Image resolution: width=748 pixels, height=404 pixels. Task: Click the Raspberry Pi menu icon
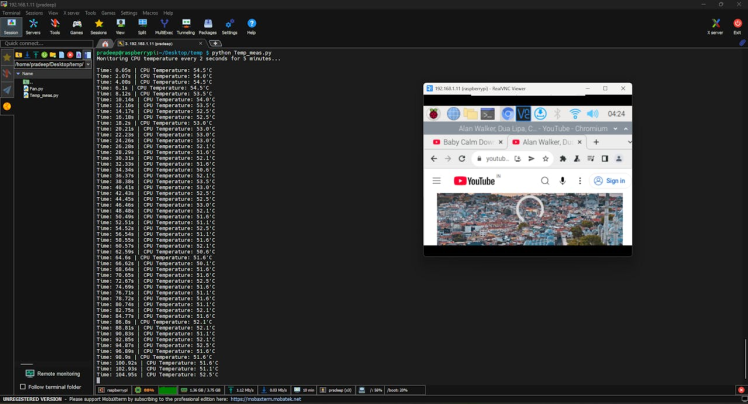pyautogui.click(x=434, y=114)
